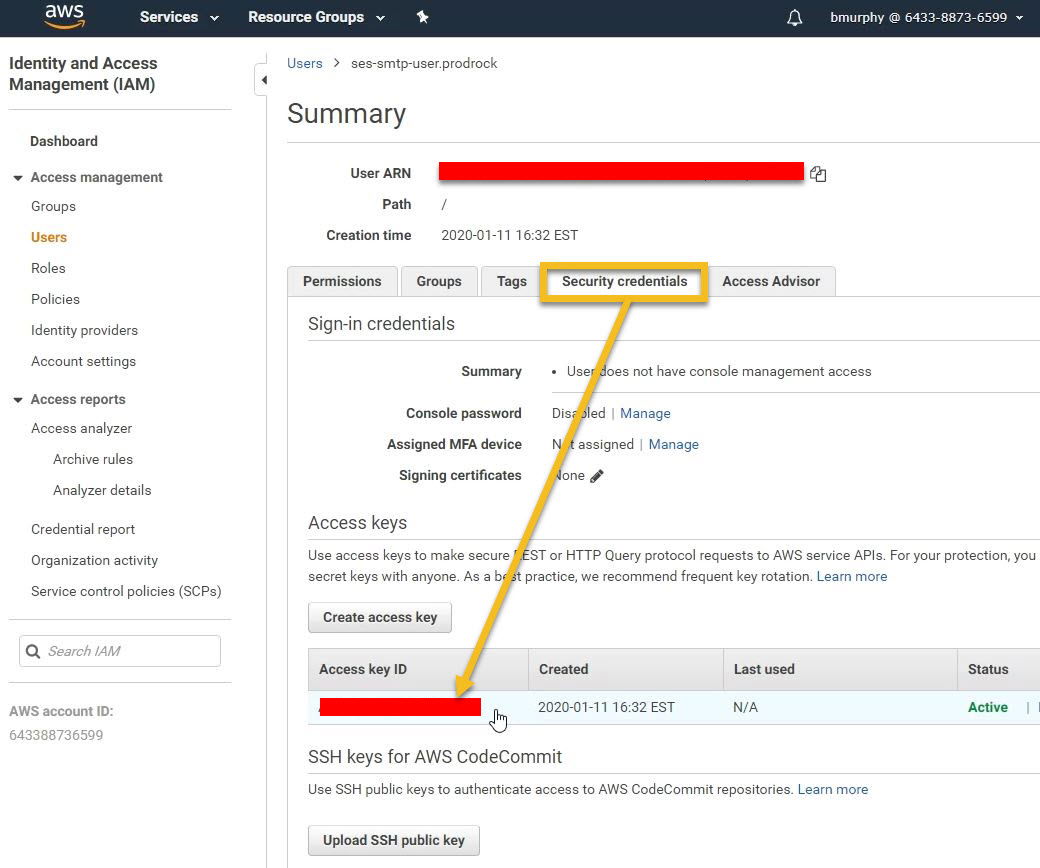Focus the Search IAM field
Screen dimensions: 1040x868
click(x=120, y=651)
